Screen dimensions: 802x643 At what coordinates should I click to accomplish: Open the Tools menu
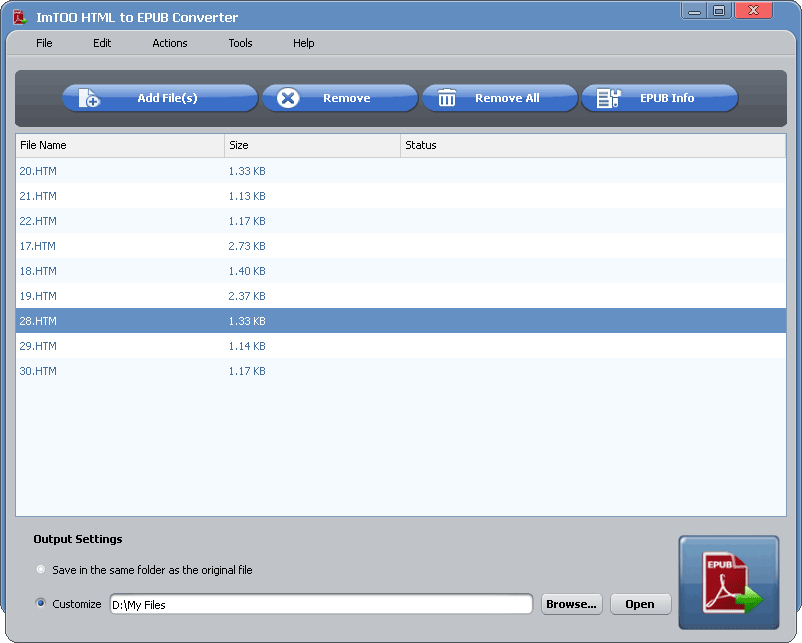[x=240, y=43]
